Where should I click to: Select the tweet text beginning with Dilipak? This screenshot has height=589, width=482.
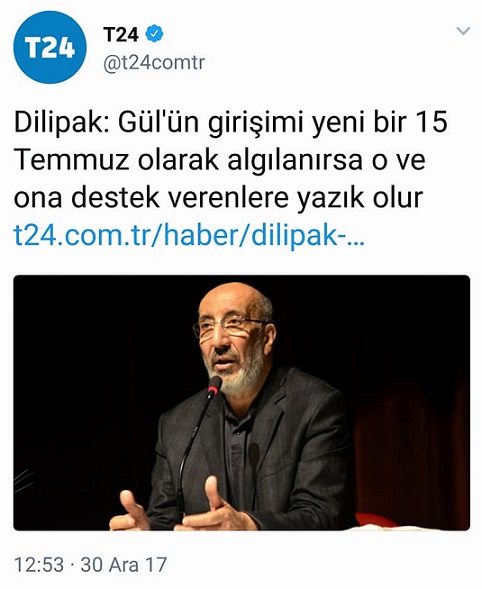coord(231,160)
